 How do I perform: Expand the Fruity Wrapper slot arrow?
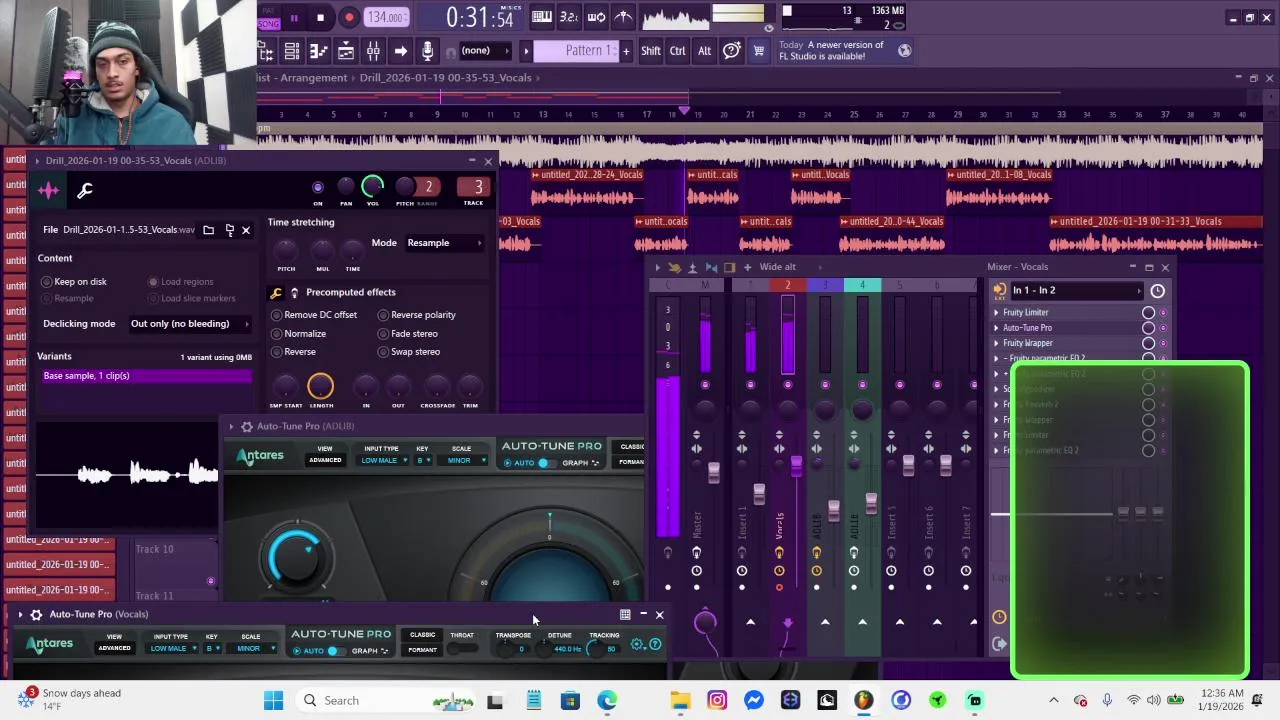tap(996, 343)
